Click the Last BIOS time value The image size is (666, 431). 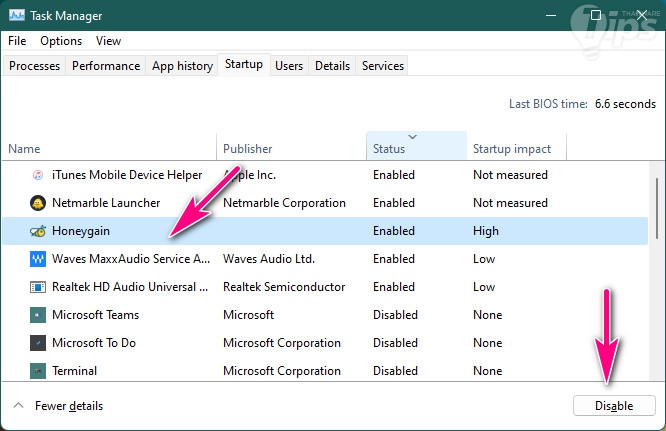click(x=625, y=104)
